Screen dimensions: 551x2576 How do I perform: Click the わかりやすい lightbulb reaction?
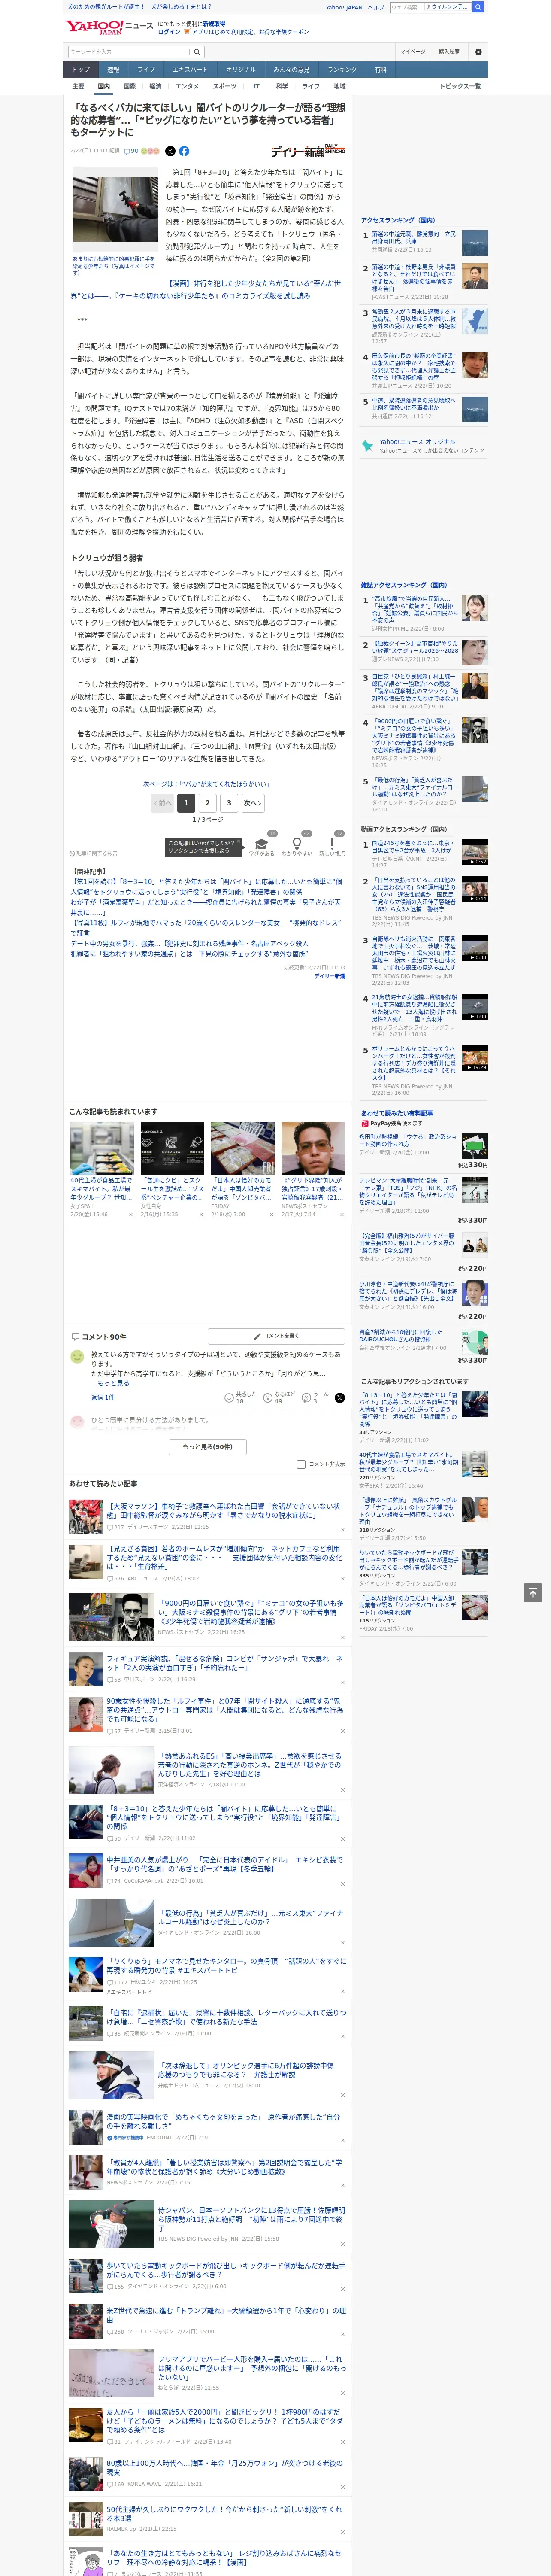(x=297, y=845)
